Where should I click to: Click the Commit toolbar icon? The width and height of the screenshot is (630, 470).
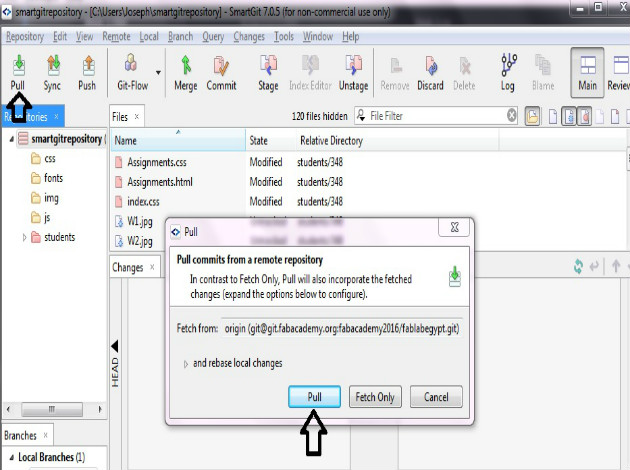point(221,72)
